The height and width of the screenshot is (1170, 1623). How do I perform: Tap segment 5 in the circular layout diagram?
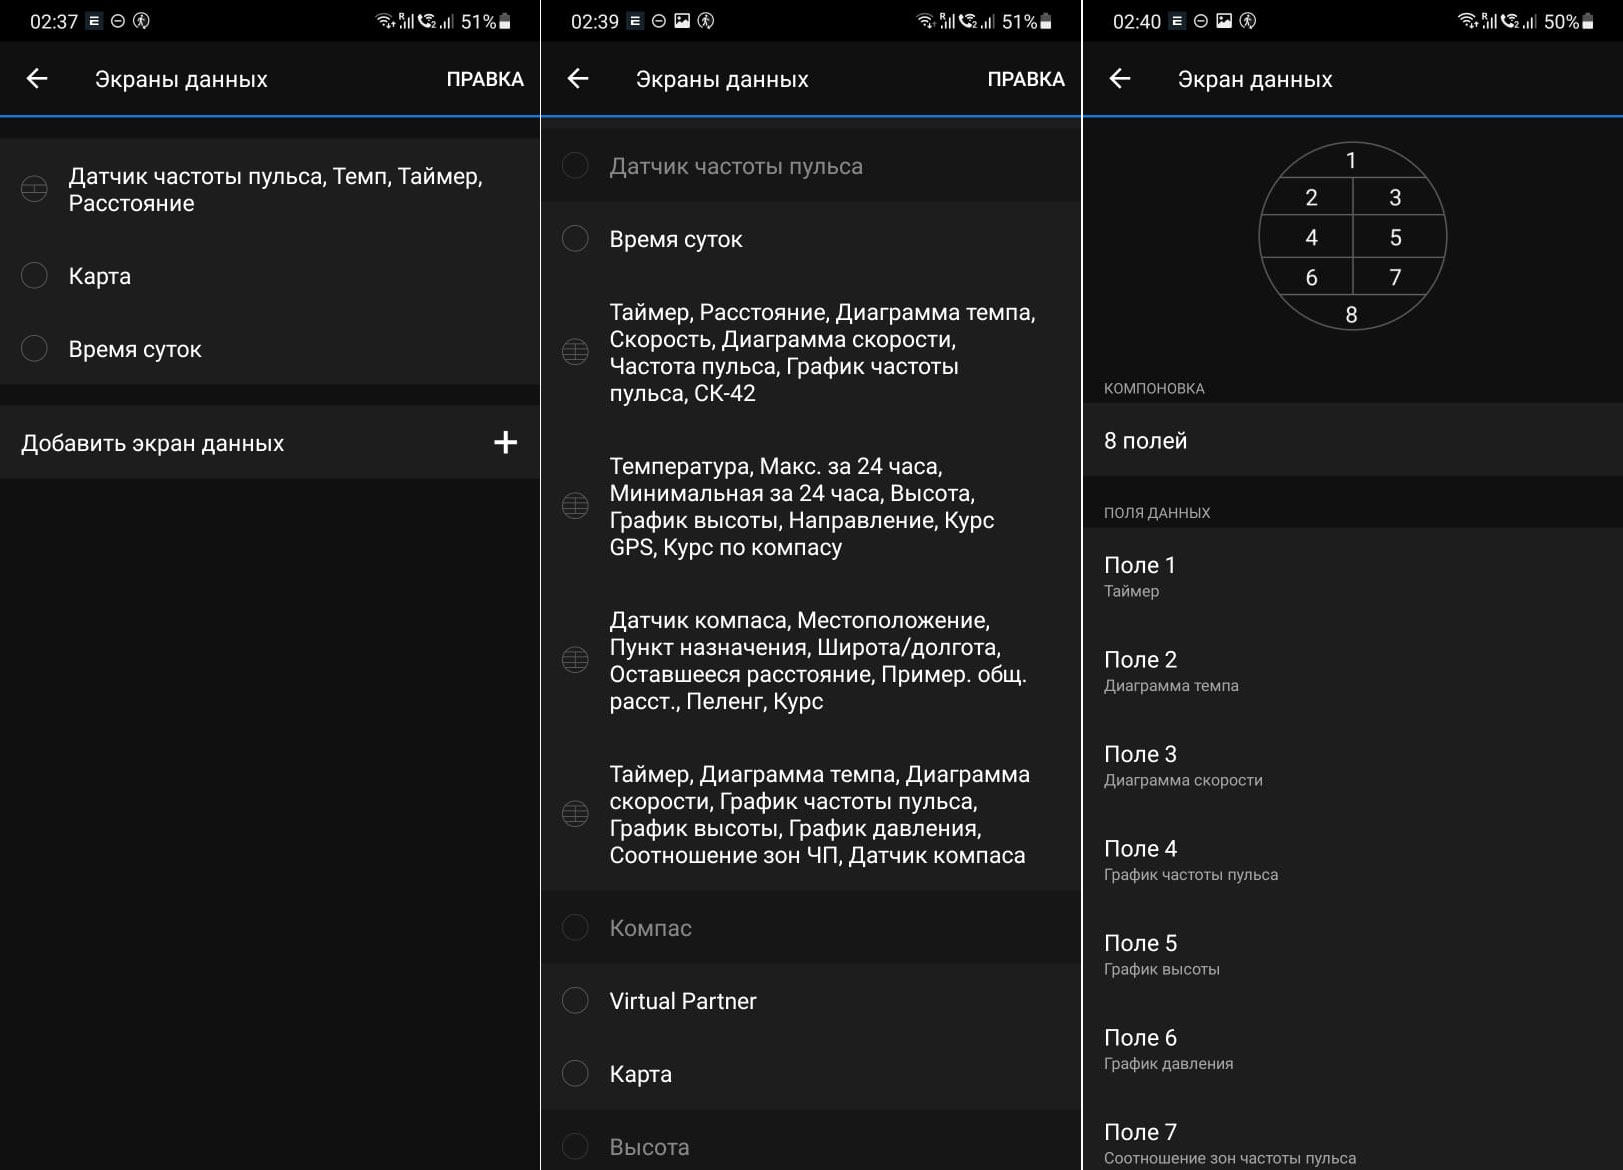point(1395,238)
